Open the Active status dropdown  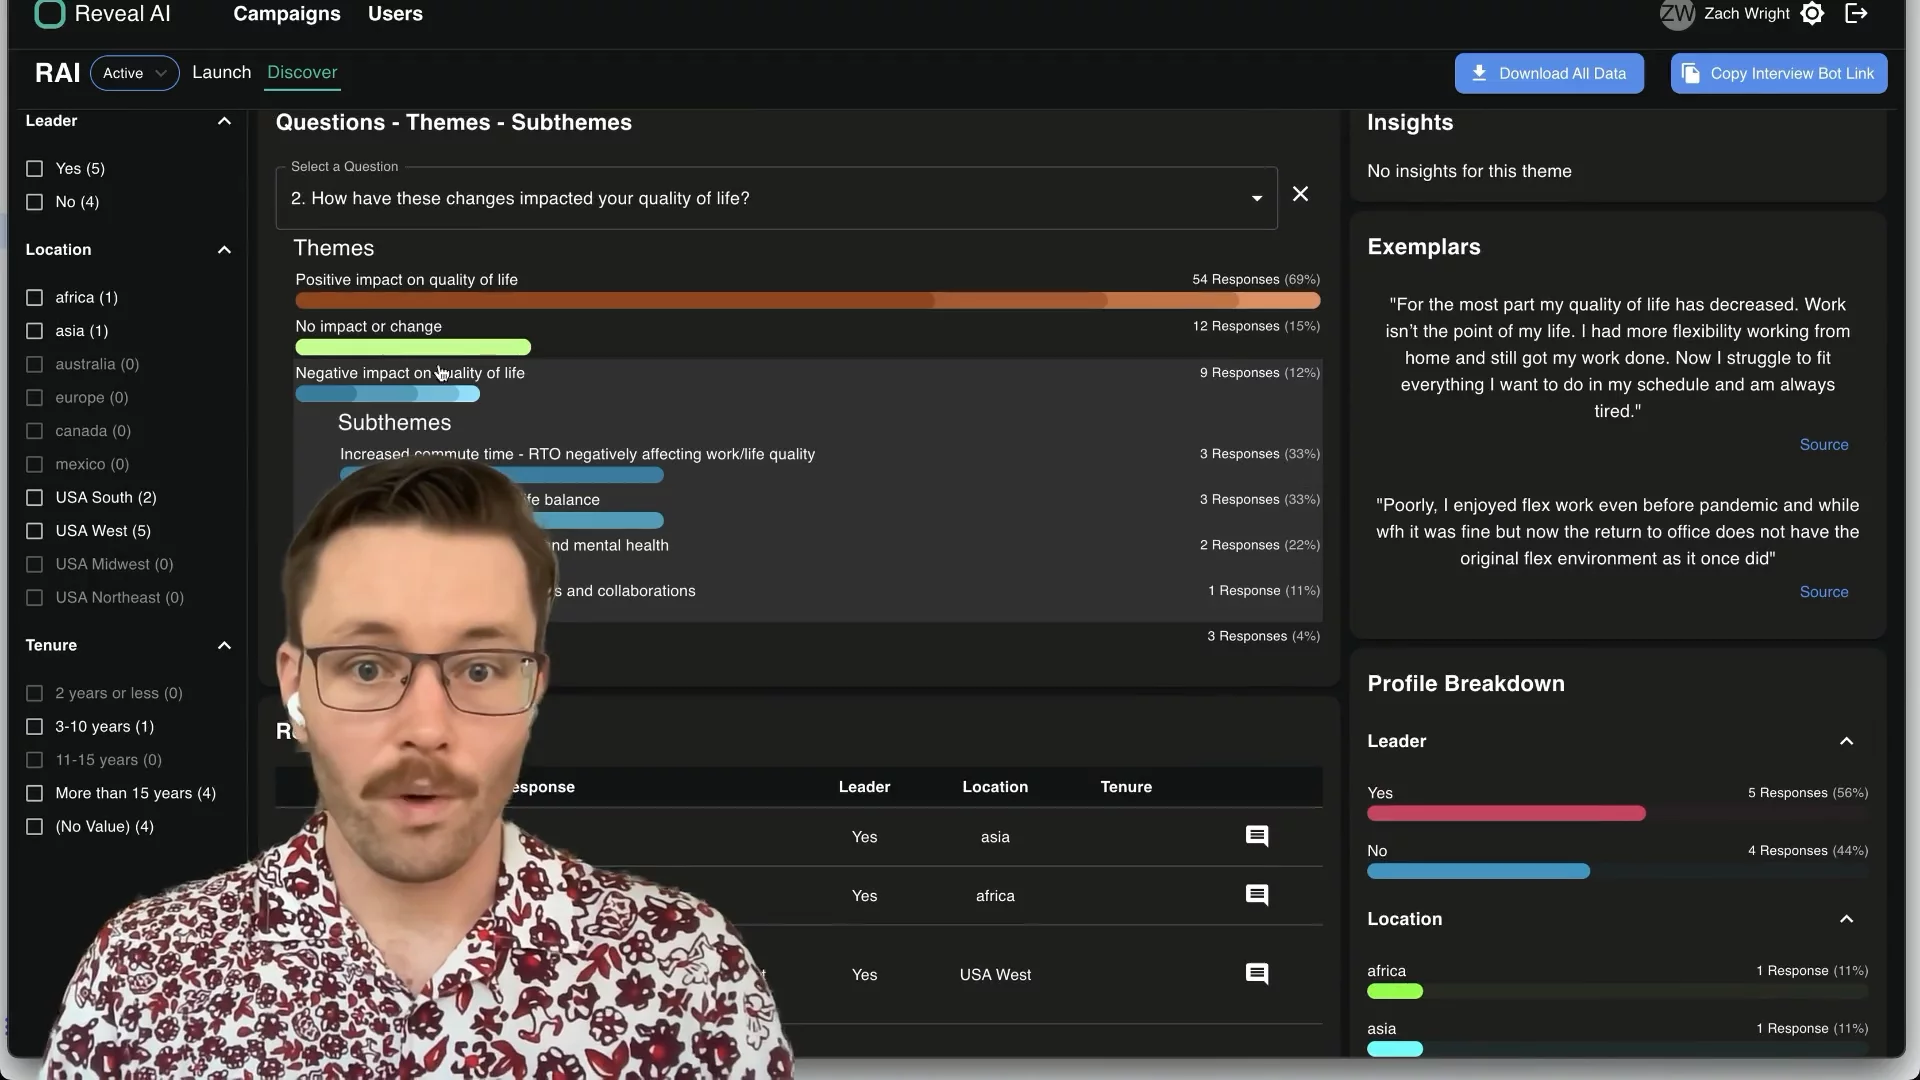(134, 73)
